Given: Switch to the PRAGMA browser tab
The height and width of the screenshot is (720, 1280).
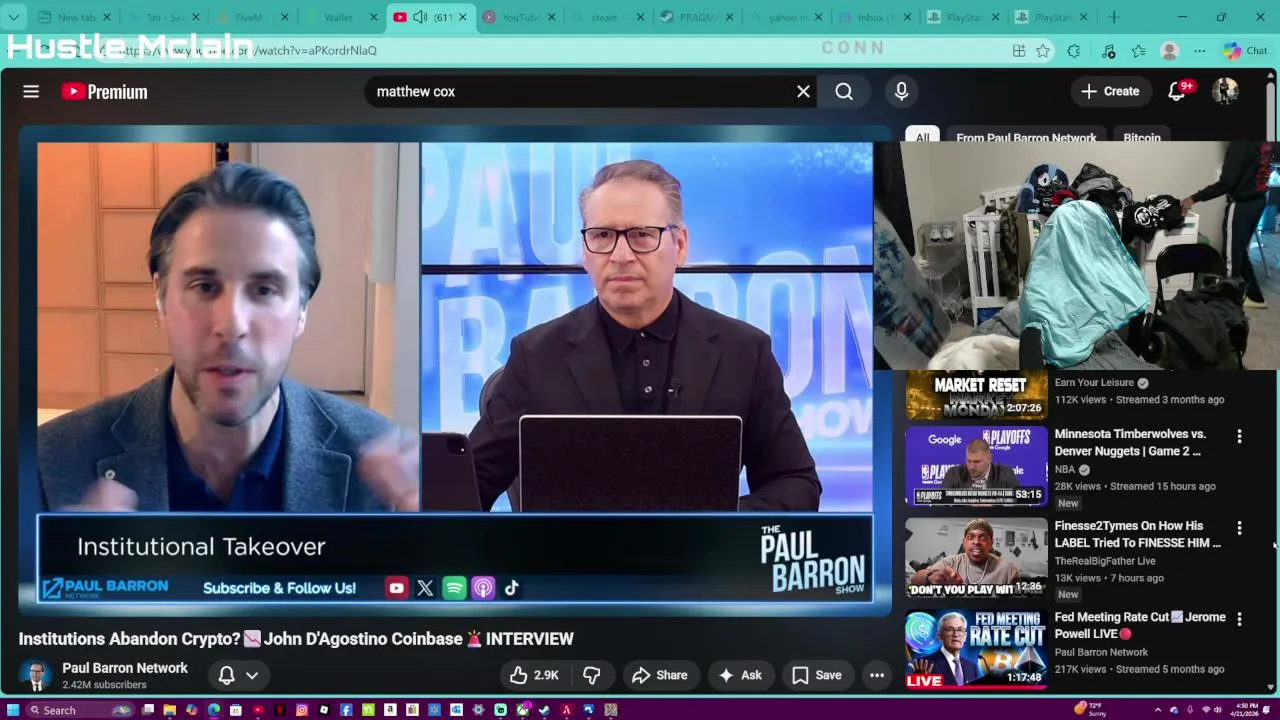Looking at the screenshot, I should pos(695,17).
